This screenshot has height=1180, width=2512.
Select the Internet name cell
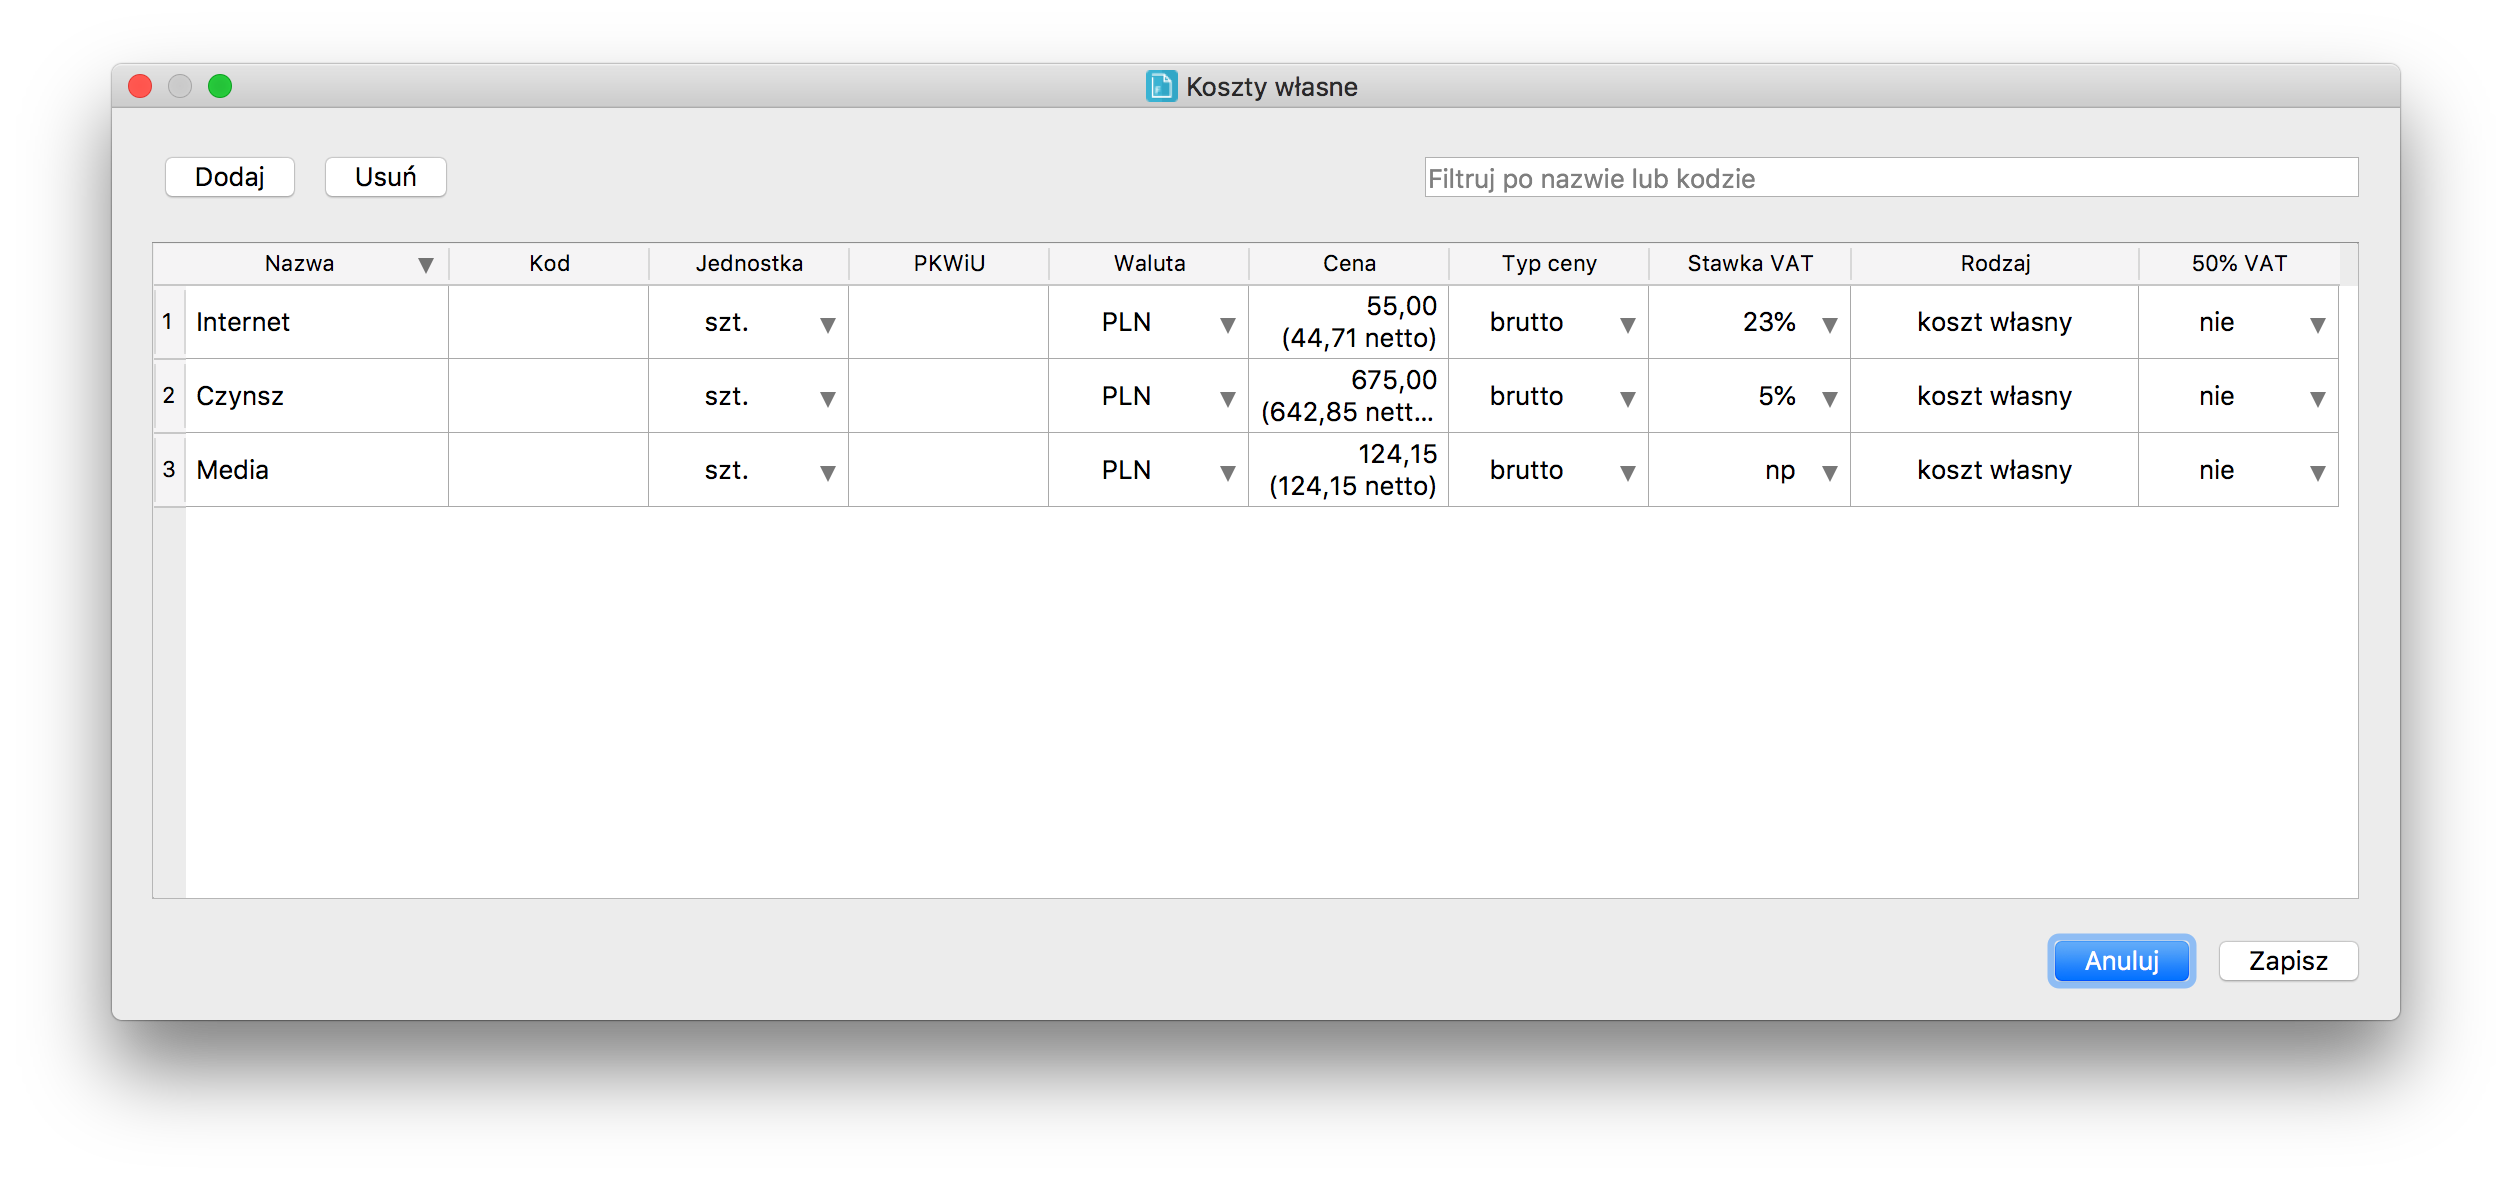pos(317,322)
